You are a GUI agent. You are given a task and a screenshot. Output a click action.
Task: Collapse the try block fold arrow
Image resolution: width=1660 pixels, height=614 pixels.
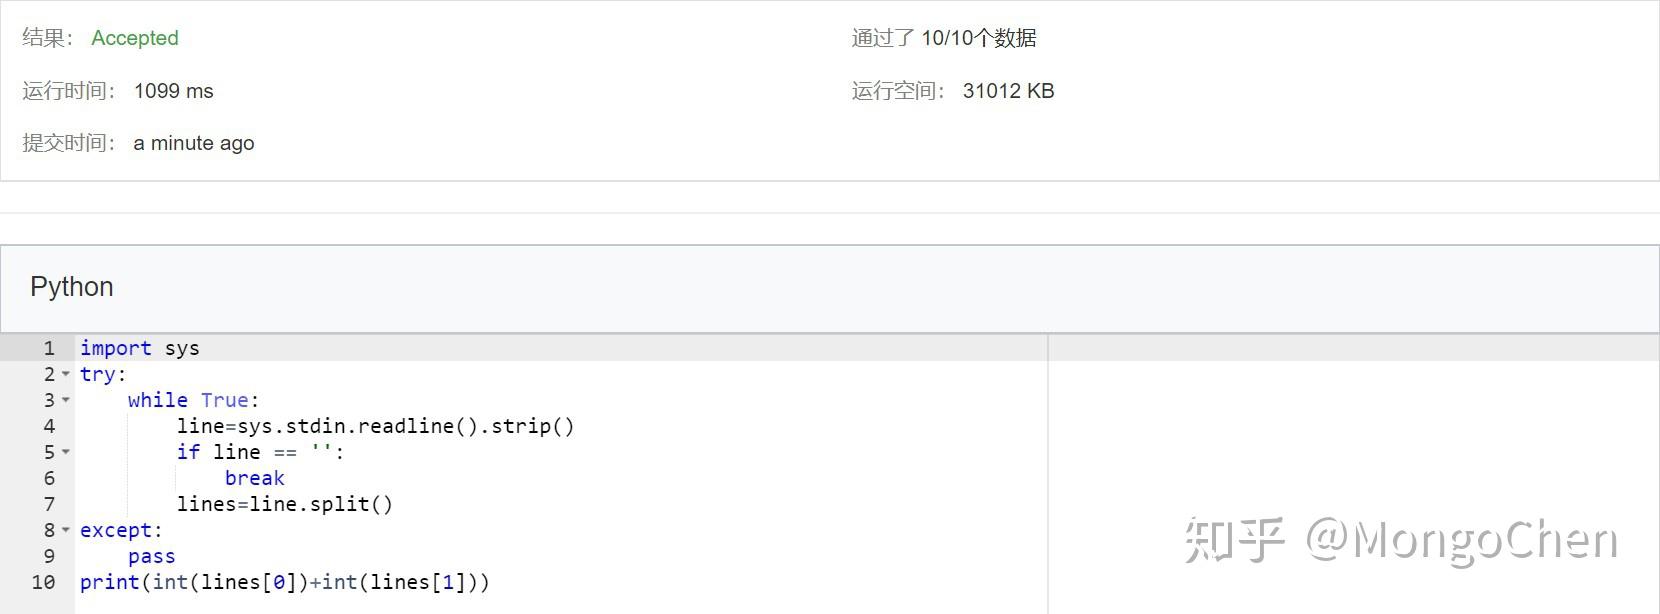[66, 374]
